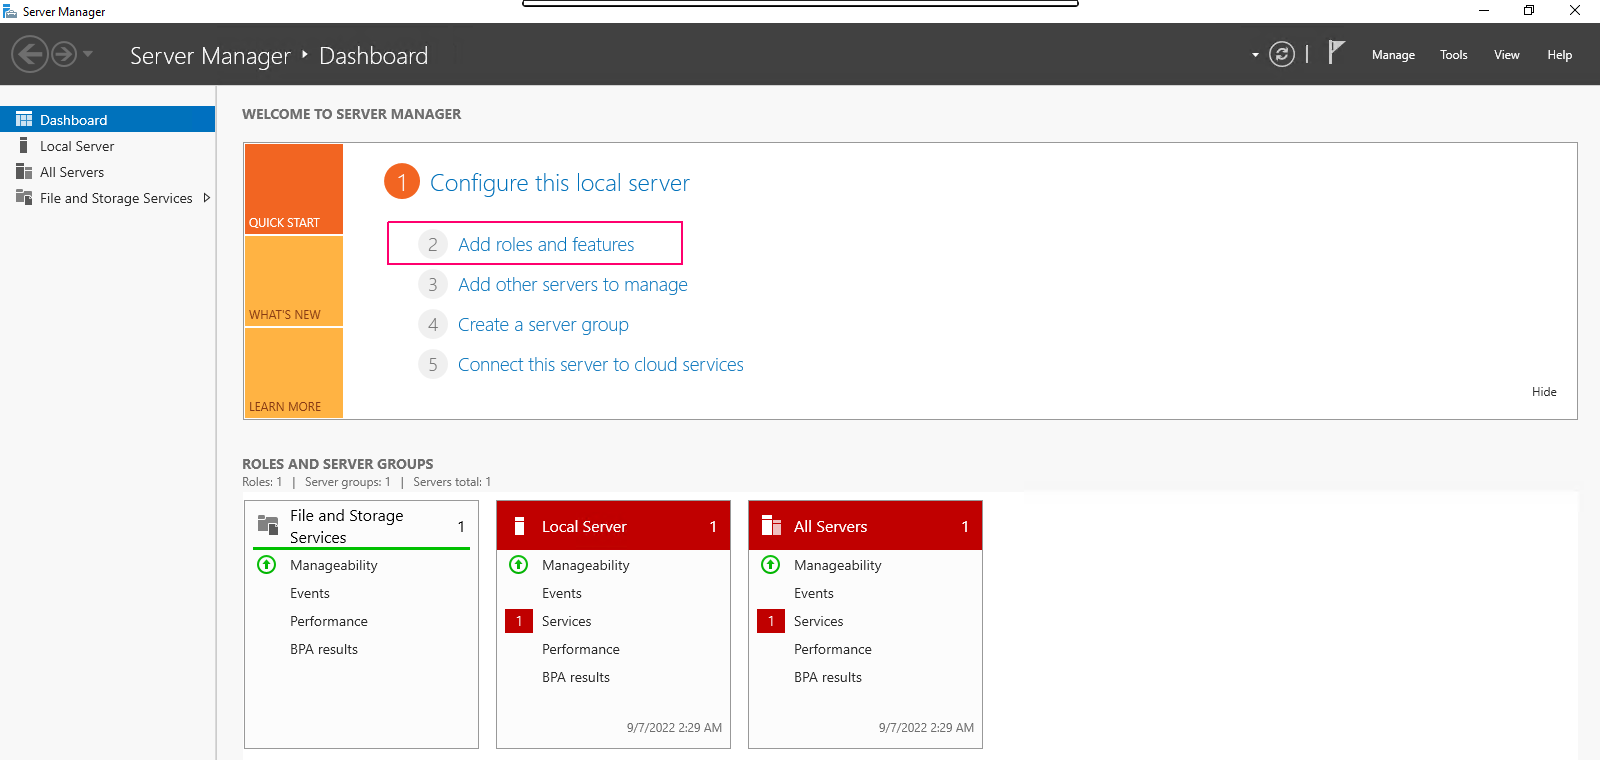The width and height of the screenshot is (1600, 760).
Task: Open Events in File and Storage Services tile
Action: pos(310,593)
